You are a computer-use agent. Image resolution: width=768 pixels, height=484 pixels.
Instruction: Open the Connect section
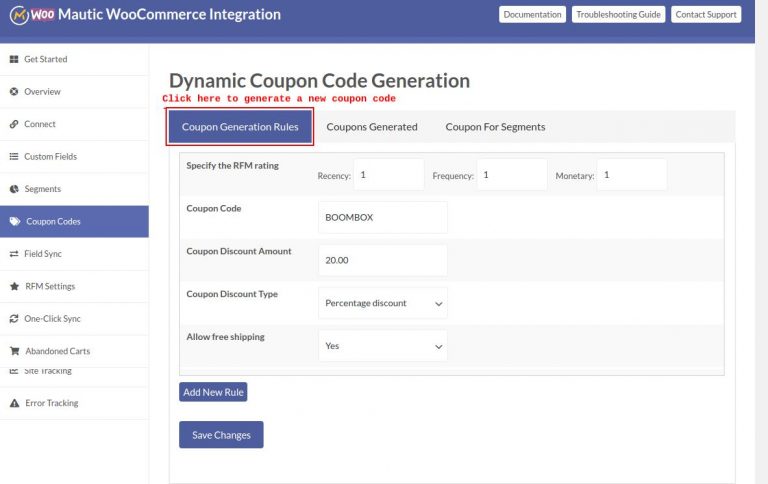pyautogui.click(x=74, y=124)
